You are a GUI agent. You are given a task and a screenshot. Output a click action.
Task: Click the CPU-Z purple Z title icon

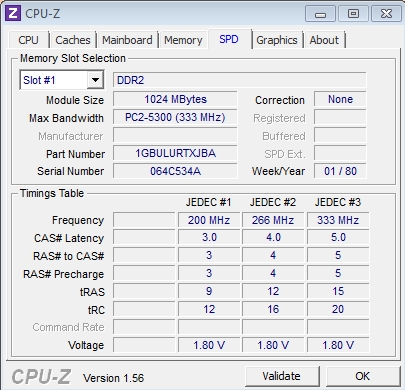click(13, 14)
